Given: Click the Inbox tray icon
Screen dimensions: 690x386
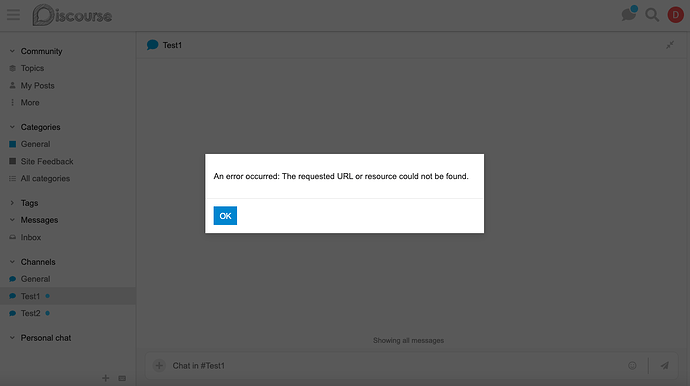Looking at the screenshot, I should click(12, 237).
